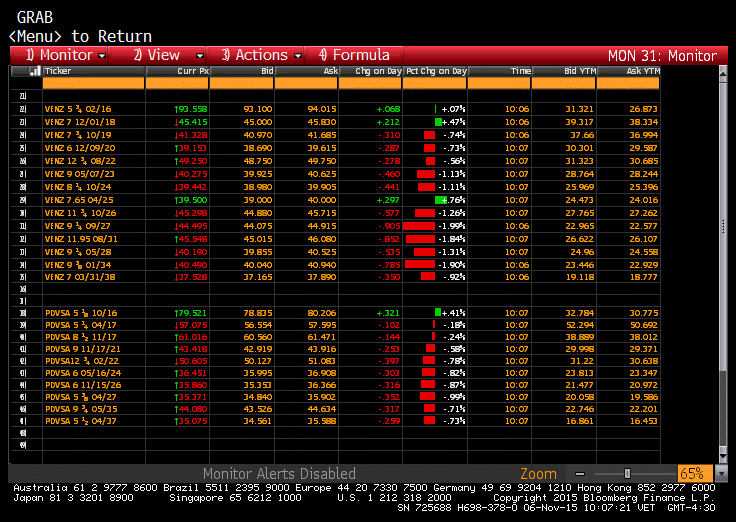
Task: Click the Ticker filter input field
Action: 93,83
